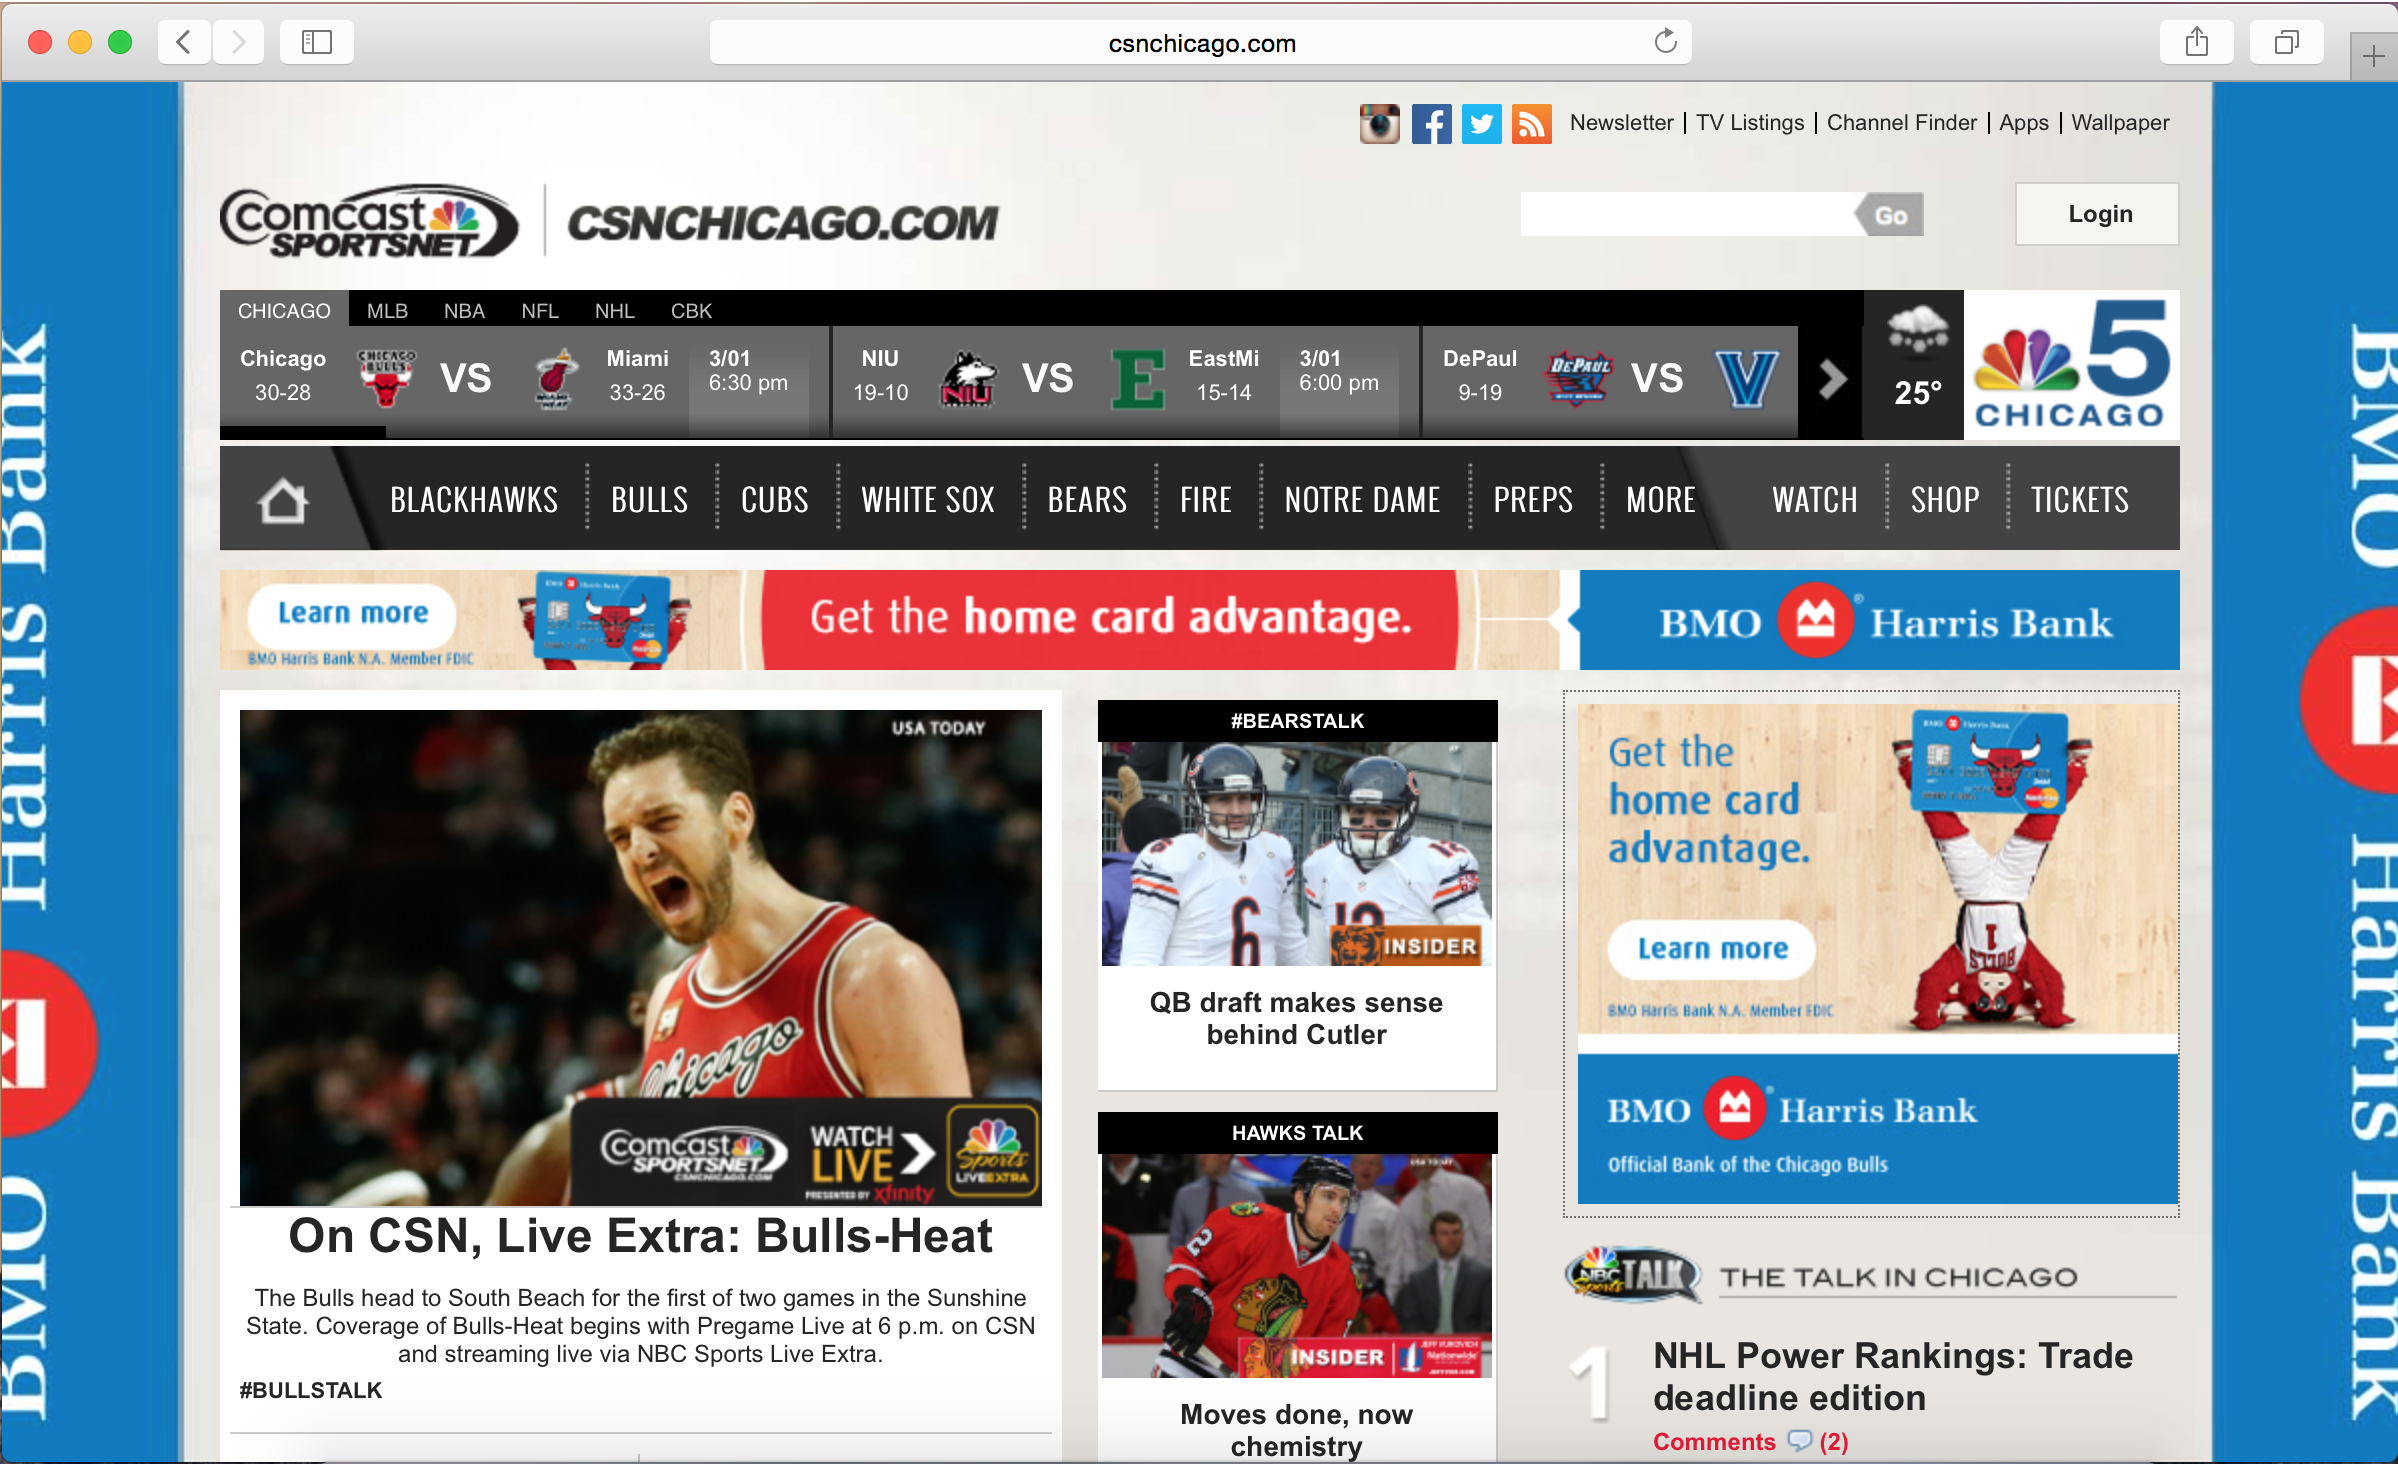Select the CBK scoreboard tab
The width and height of the screenshot is (2398, 1464).
click(691, 310)
